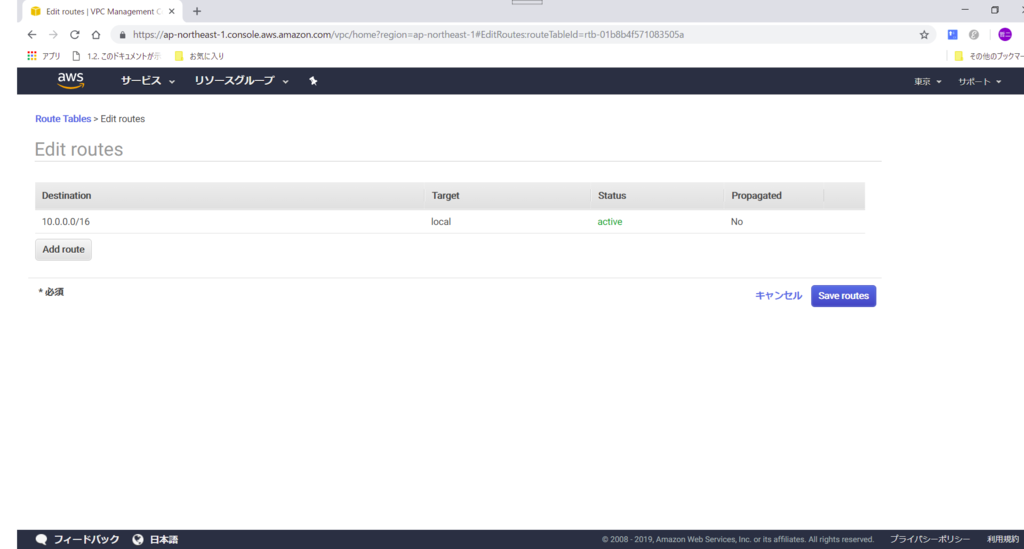Open browser home page icon
This screenshot has width=1024, height=549.
96,35
